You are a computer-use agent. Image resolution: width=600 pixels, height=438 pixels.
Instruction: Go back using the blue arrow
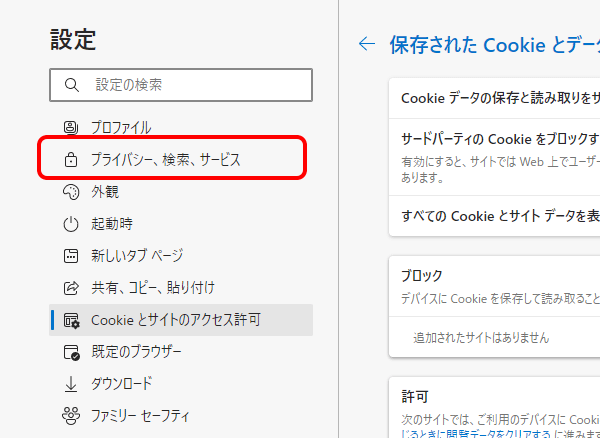point(367,44)
